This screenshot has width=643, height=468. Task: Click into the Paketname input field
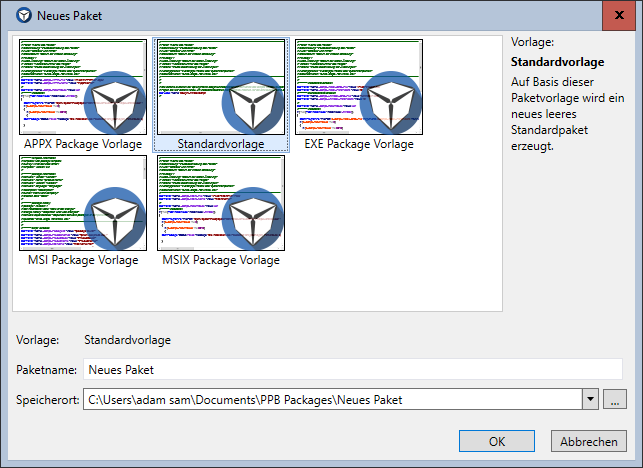tap(352, 370)
